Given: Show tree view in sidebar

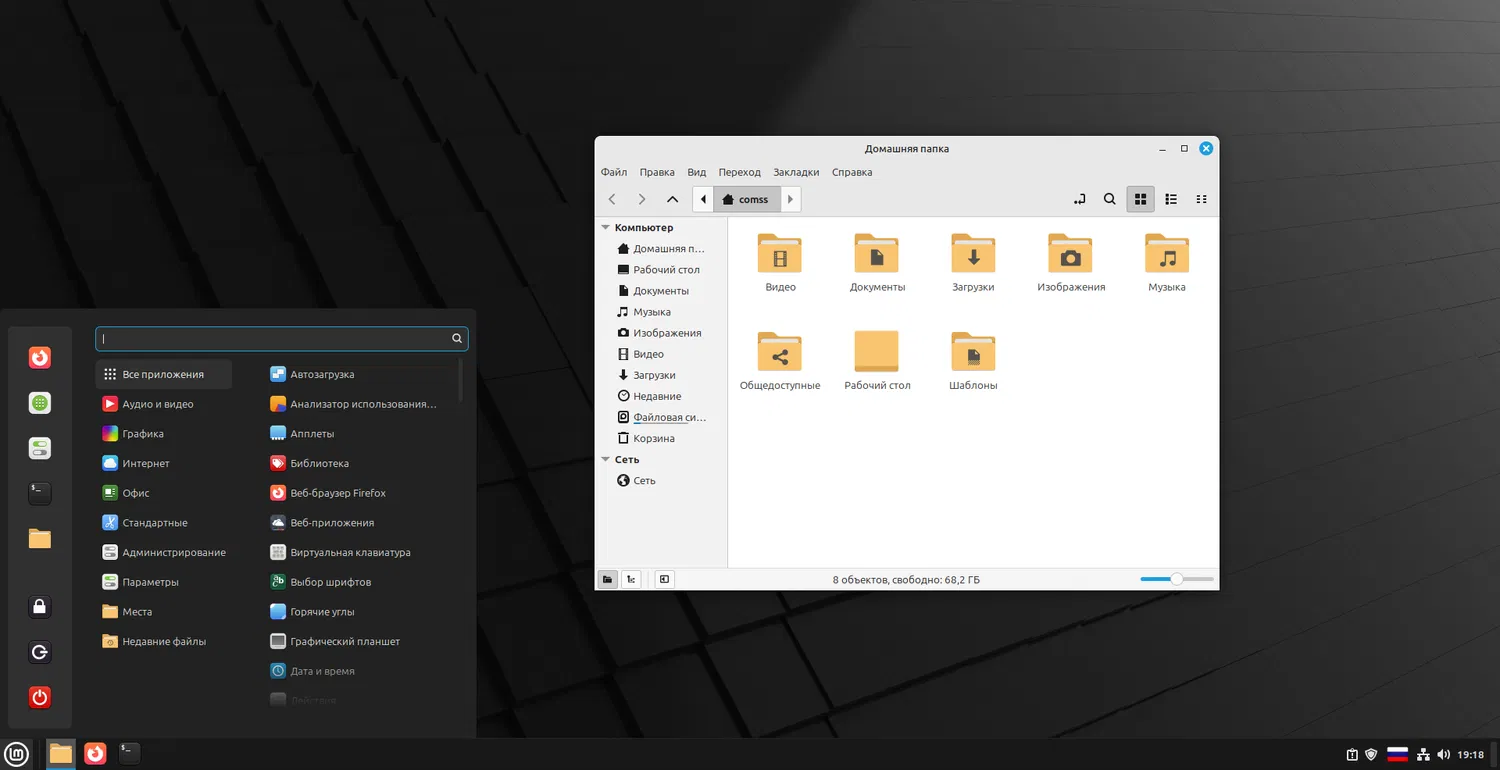Looking at the screenshot, I should tap(631, 579).
